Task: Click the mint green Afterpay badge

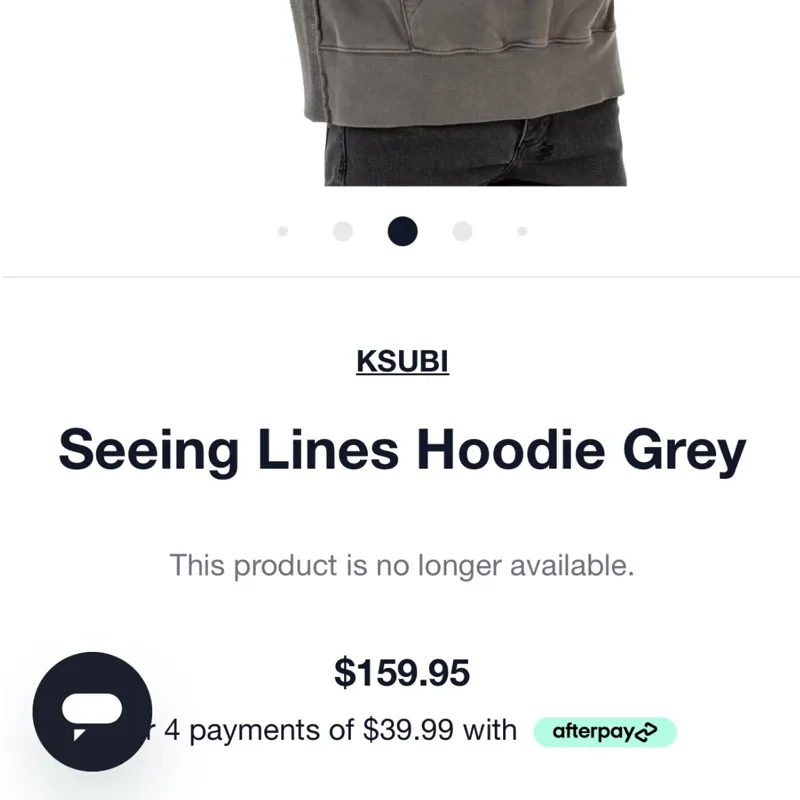Action: (605, 732)
